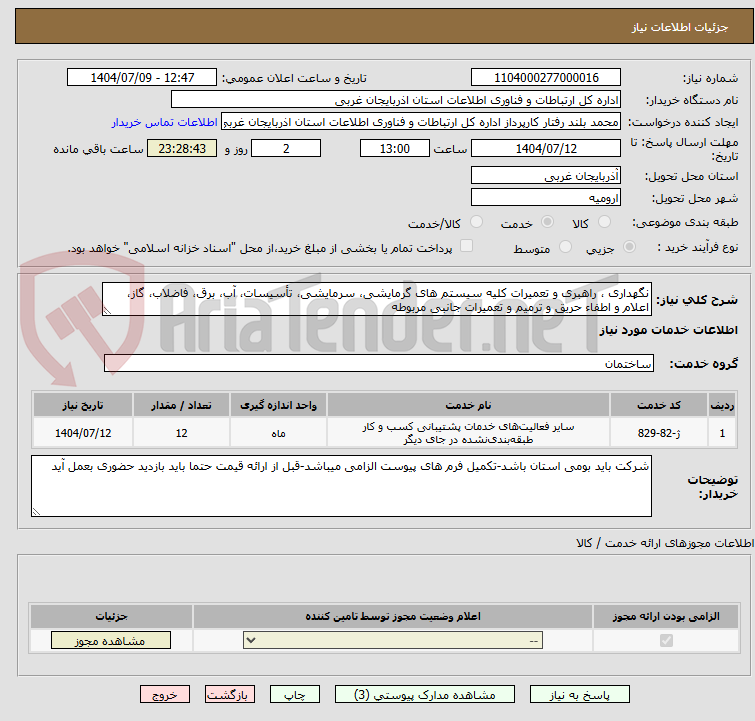
Task: Click the چاپ print button
Action: [x=295, y=695]
